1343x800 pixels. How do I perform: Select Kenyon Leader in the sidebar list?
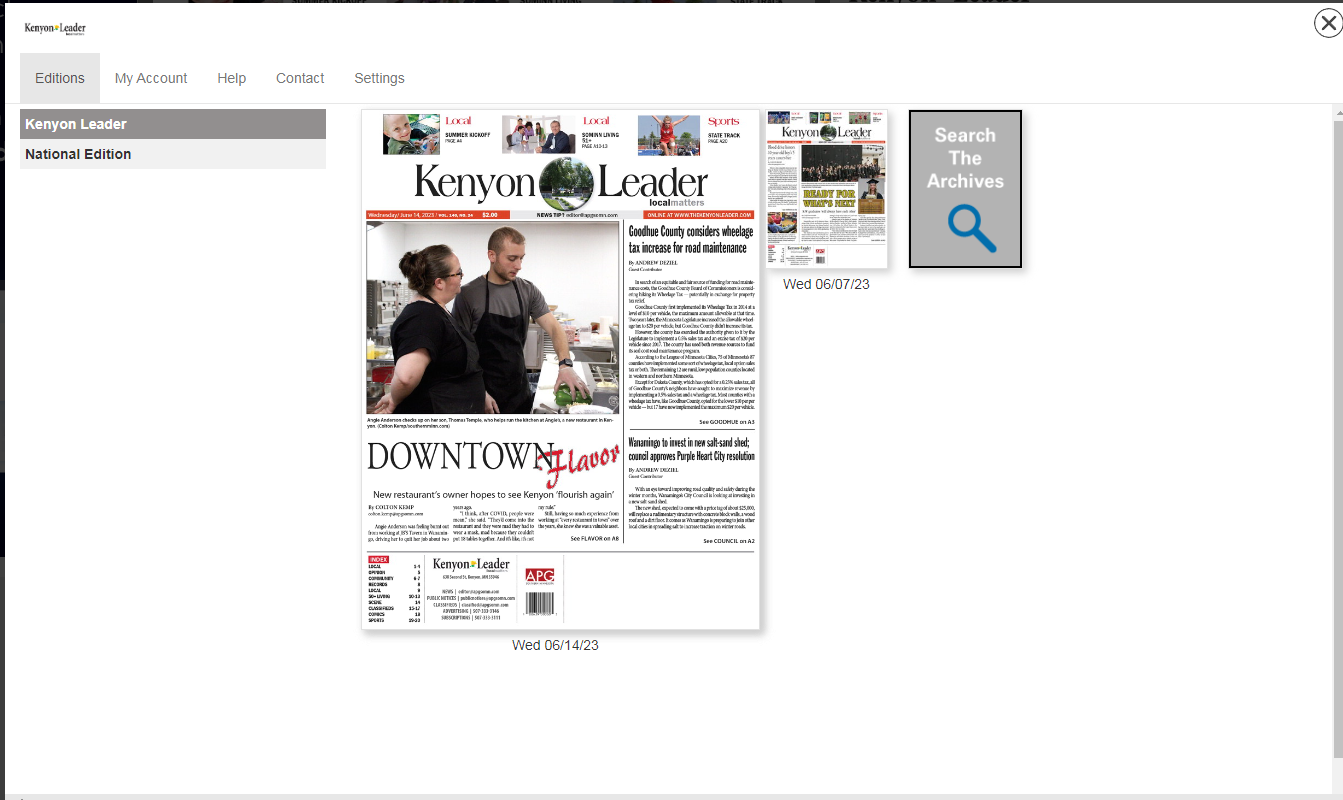click(x=173, y=124)
